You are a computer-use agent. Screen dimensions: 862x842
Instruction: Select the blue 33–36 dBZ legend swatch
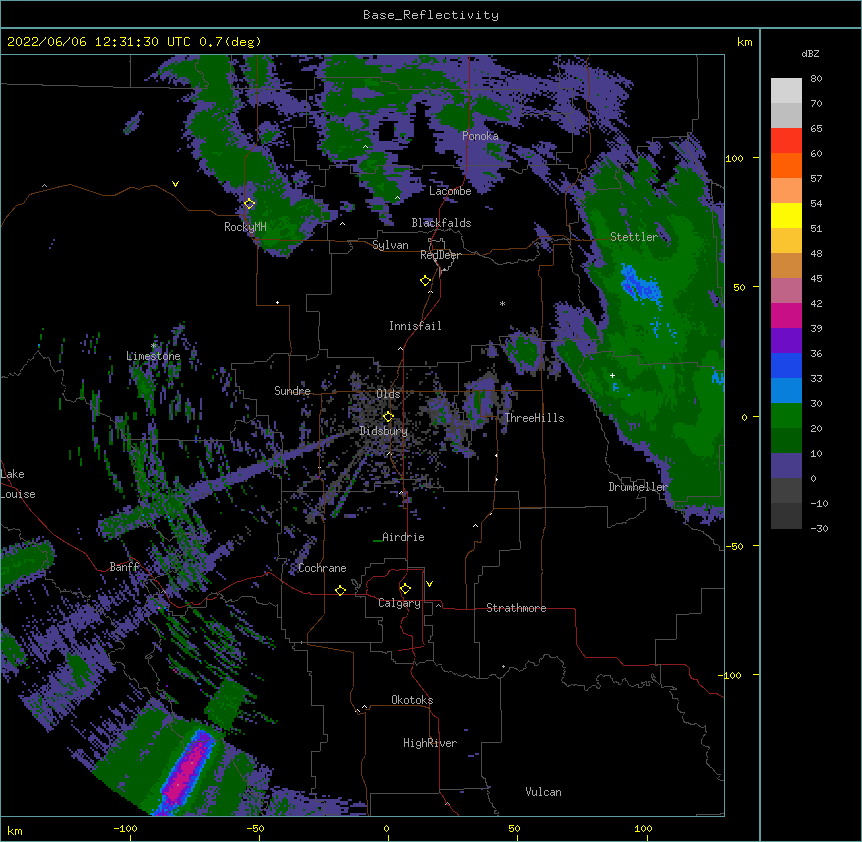coord(786,365)
